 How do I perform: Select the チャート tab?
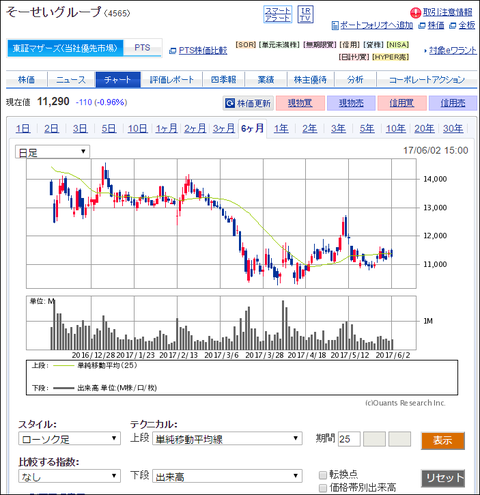tap(118, 80)
